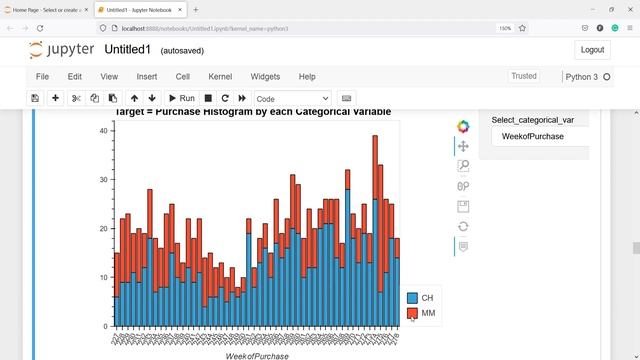Open the cell type Code dropdown
This screenshot has height=360, width=640.
coord(293,99)
